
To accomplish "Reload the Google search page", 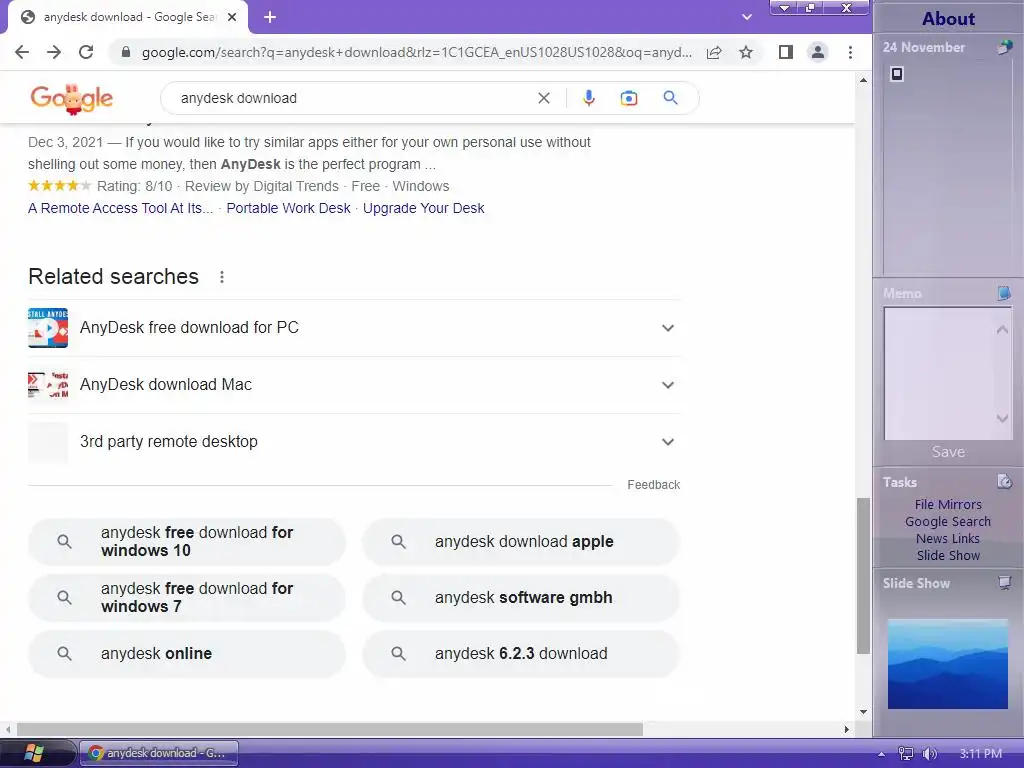I will pyautogui.click(x=86, y=52).
